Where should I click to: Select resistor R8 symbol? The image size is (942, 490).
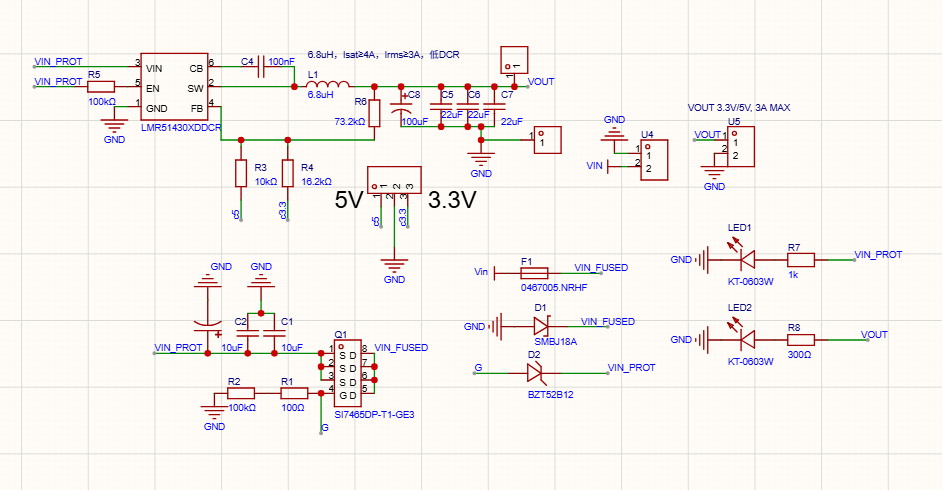801,340
